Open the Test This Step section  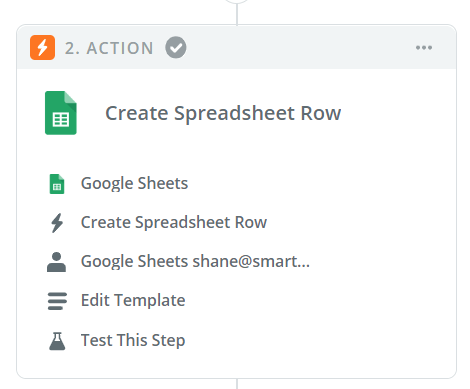133,340
